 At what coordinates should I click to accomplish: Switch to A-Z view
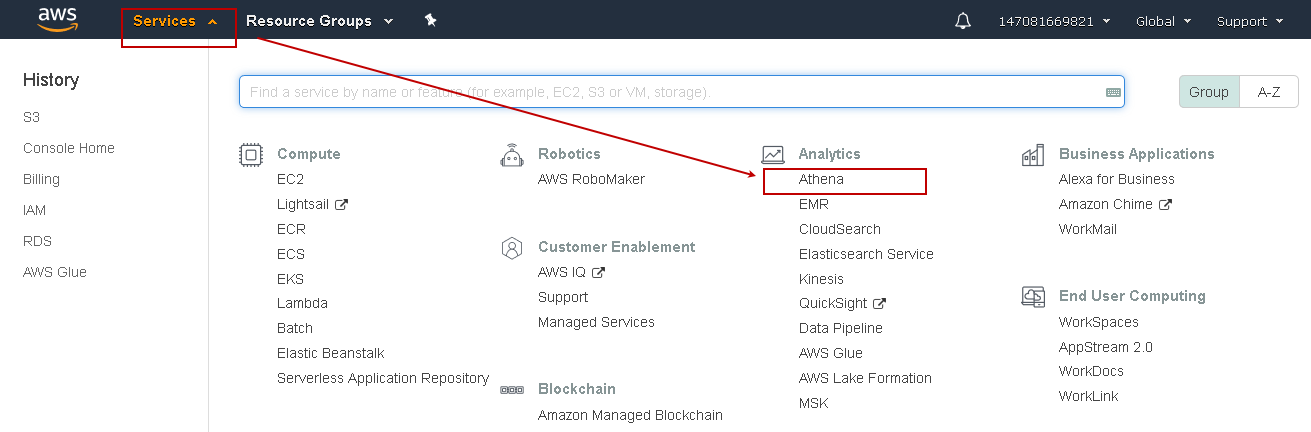[x=1269, y=92]
